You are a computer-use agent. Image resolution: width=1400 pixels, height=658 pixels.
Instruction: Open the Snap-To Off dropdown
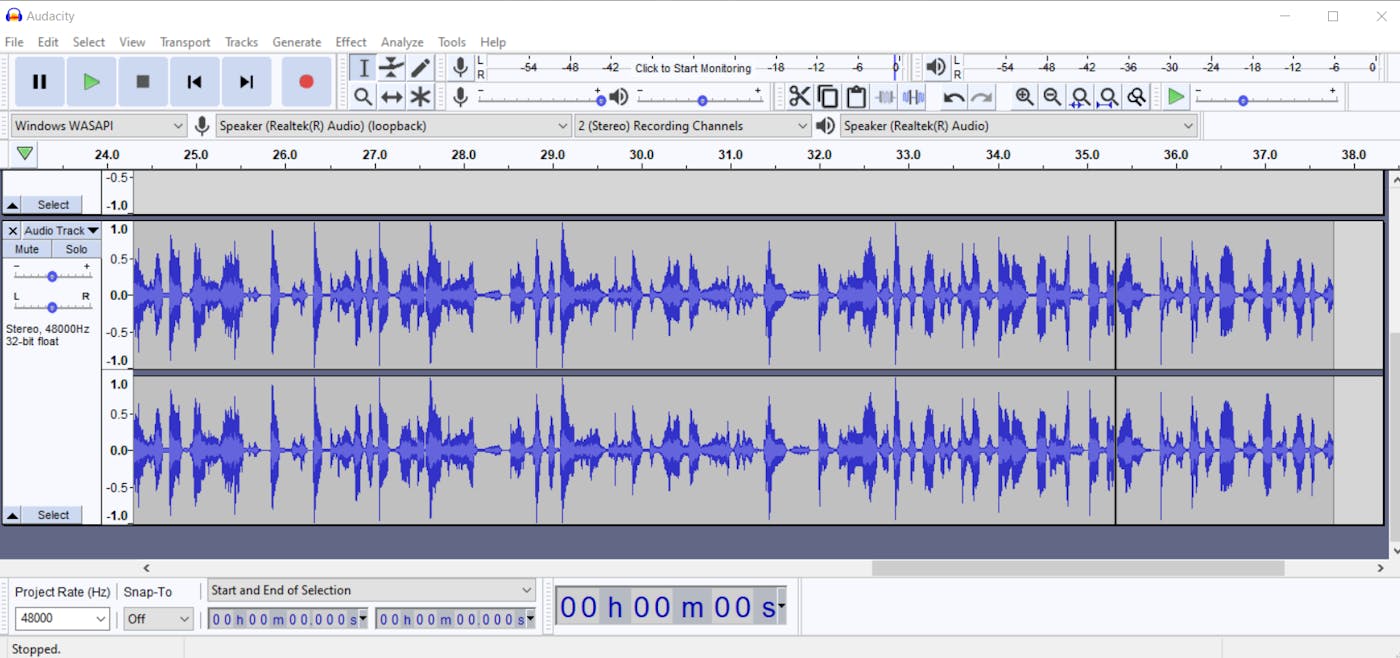coord(158,619)
